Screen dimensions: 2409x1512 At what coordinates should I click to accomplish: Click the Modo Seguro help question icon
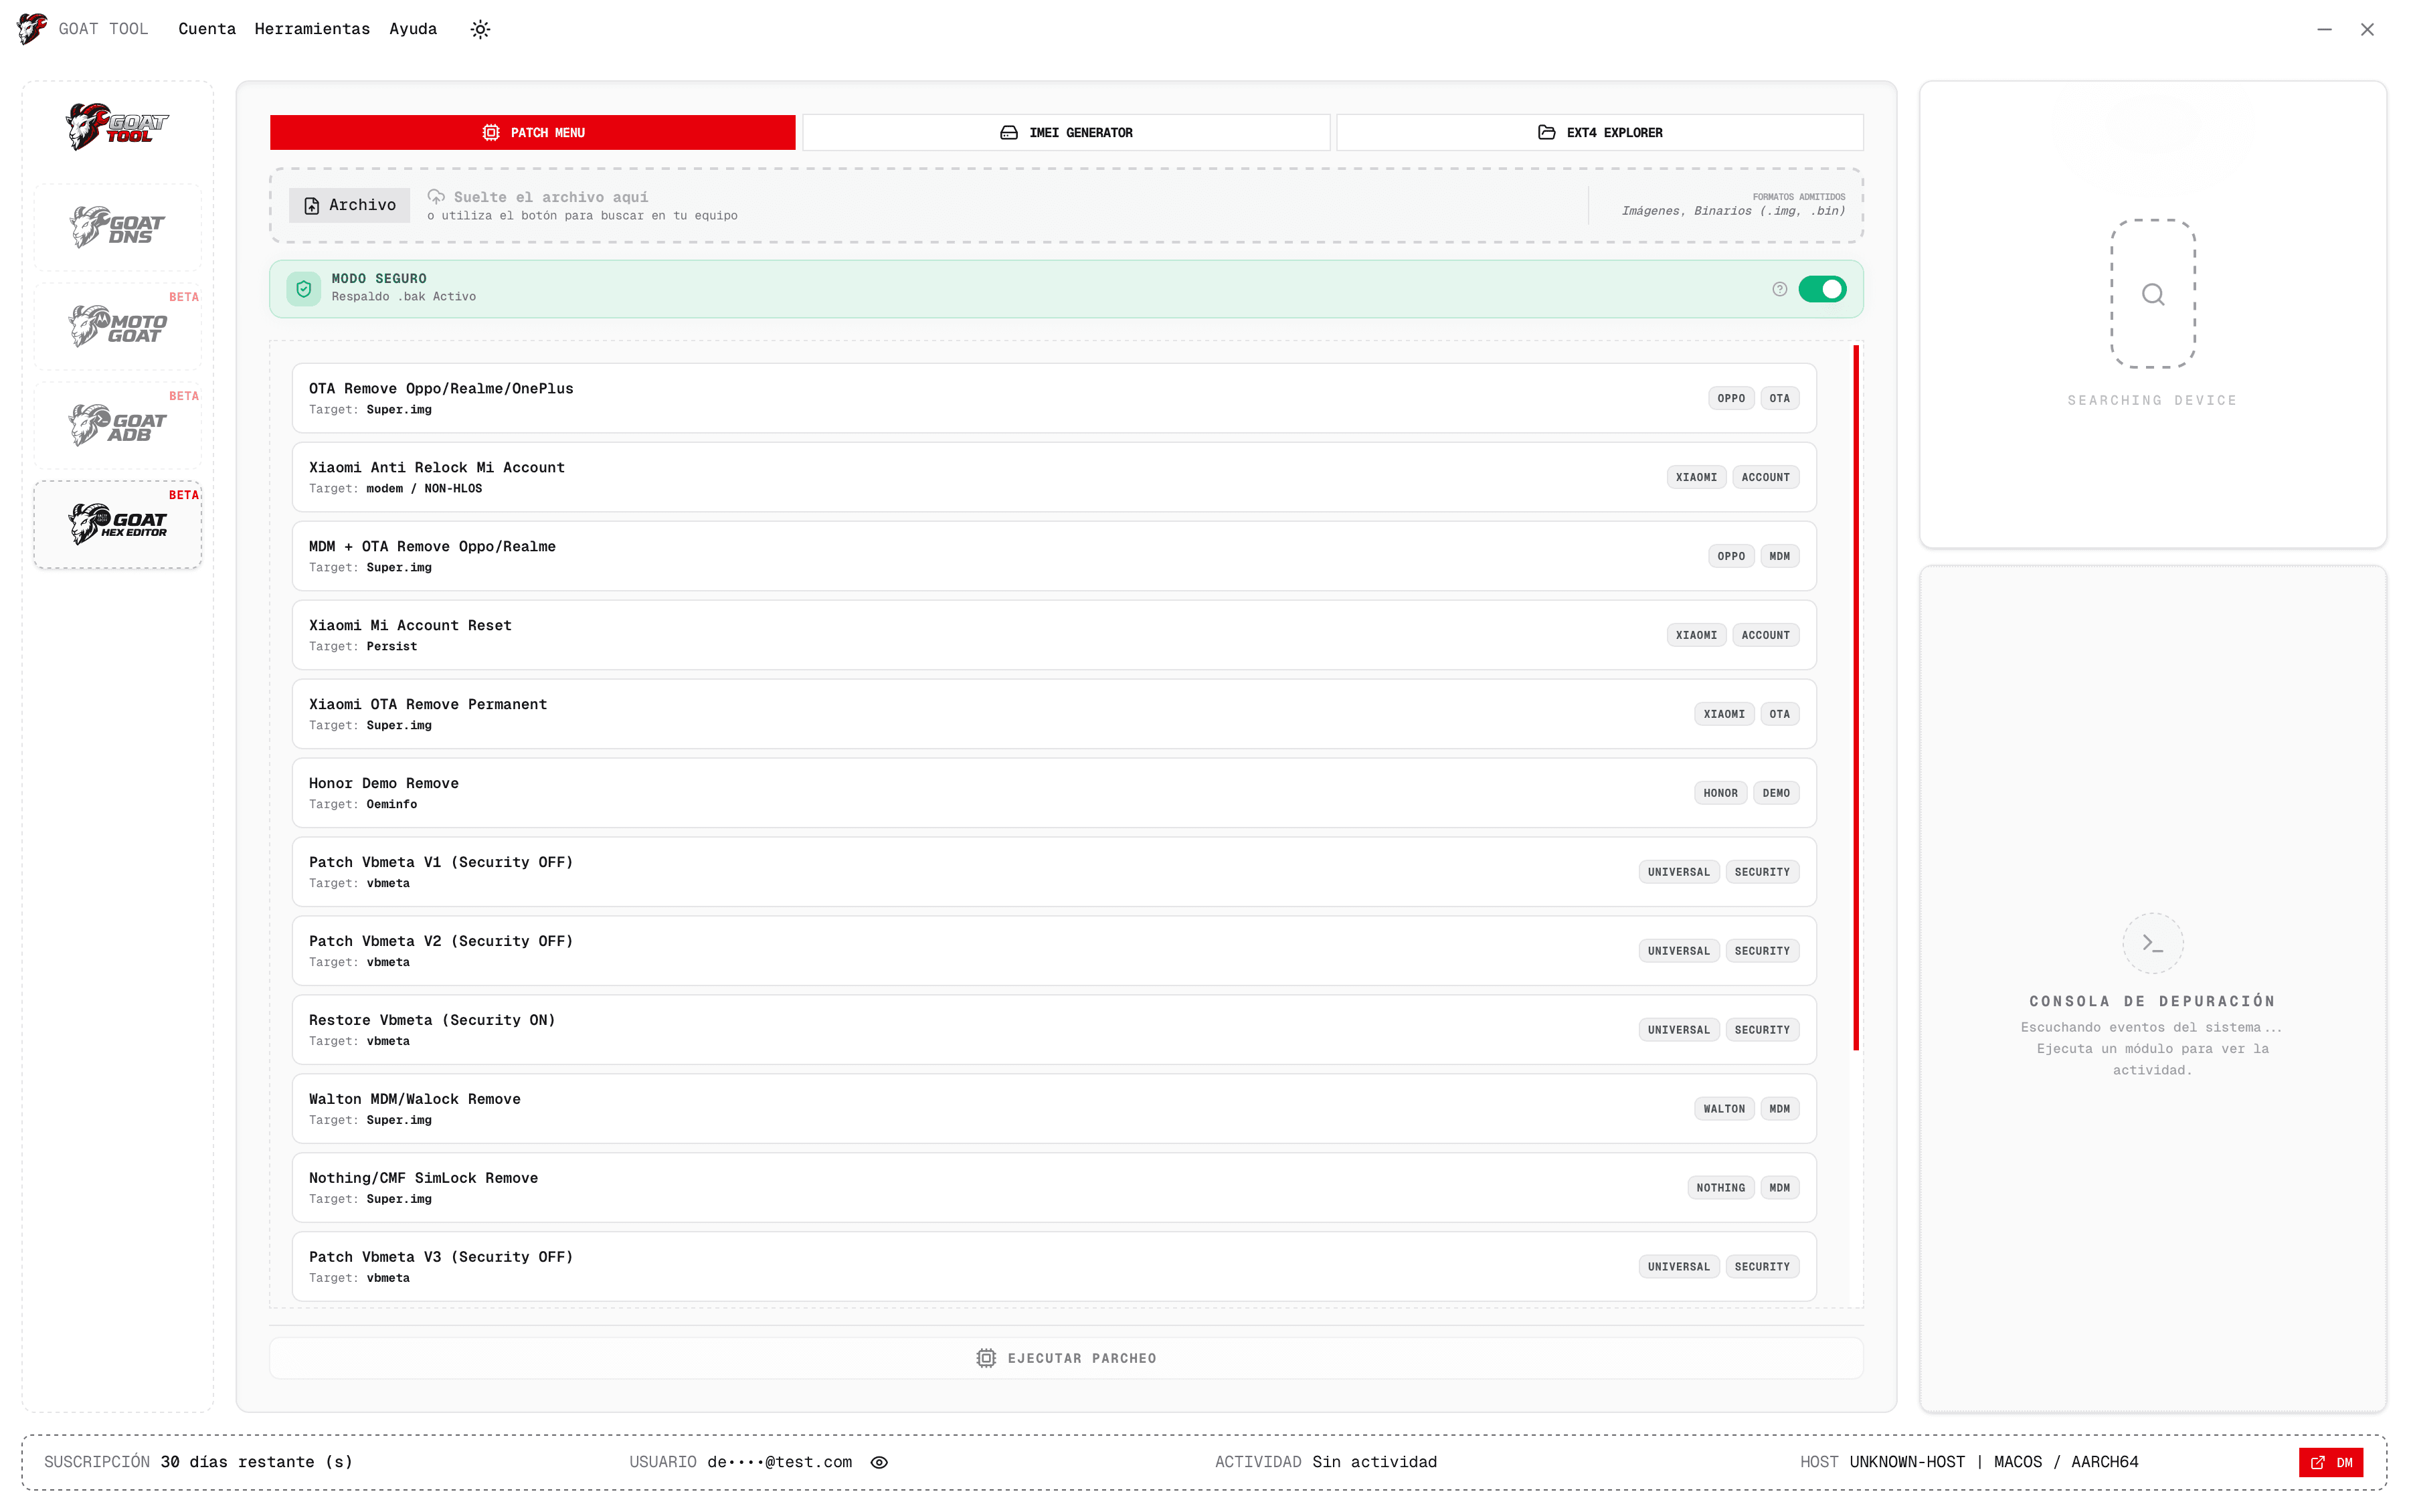(x=1779, y=289)
